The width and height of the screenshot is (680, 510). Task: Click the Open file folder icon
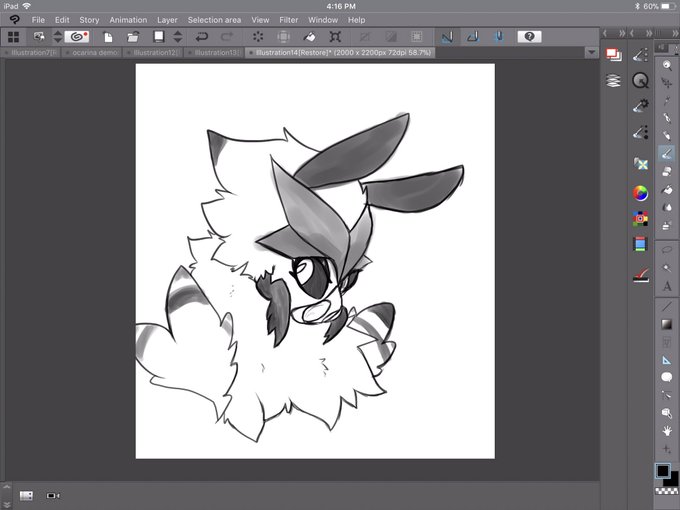[133, 37]
